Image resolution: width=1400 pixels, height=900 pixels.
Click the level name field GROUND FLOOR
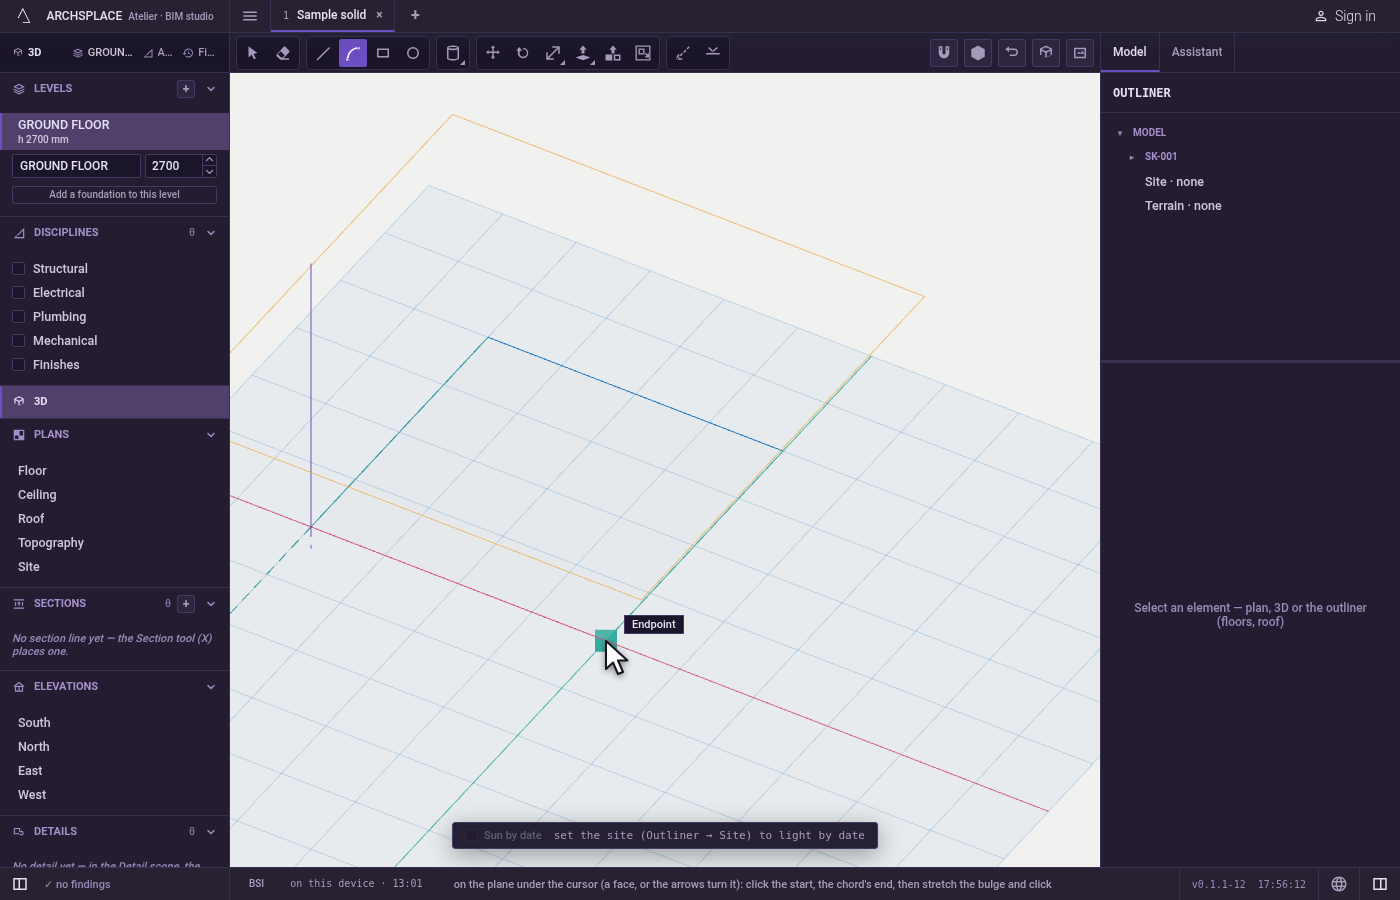tap(76, 166)
